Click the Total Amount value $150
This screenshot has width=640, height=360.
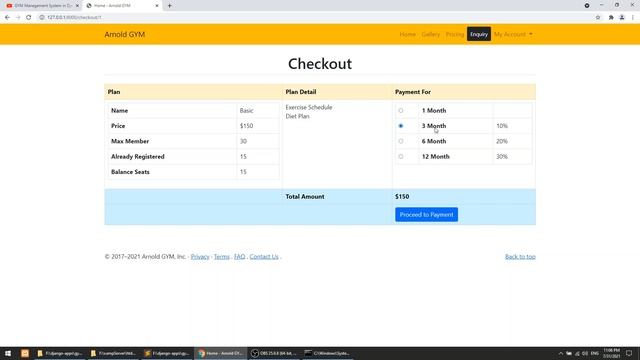point(402,196)
